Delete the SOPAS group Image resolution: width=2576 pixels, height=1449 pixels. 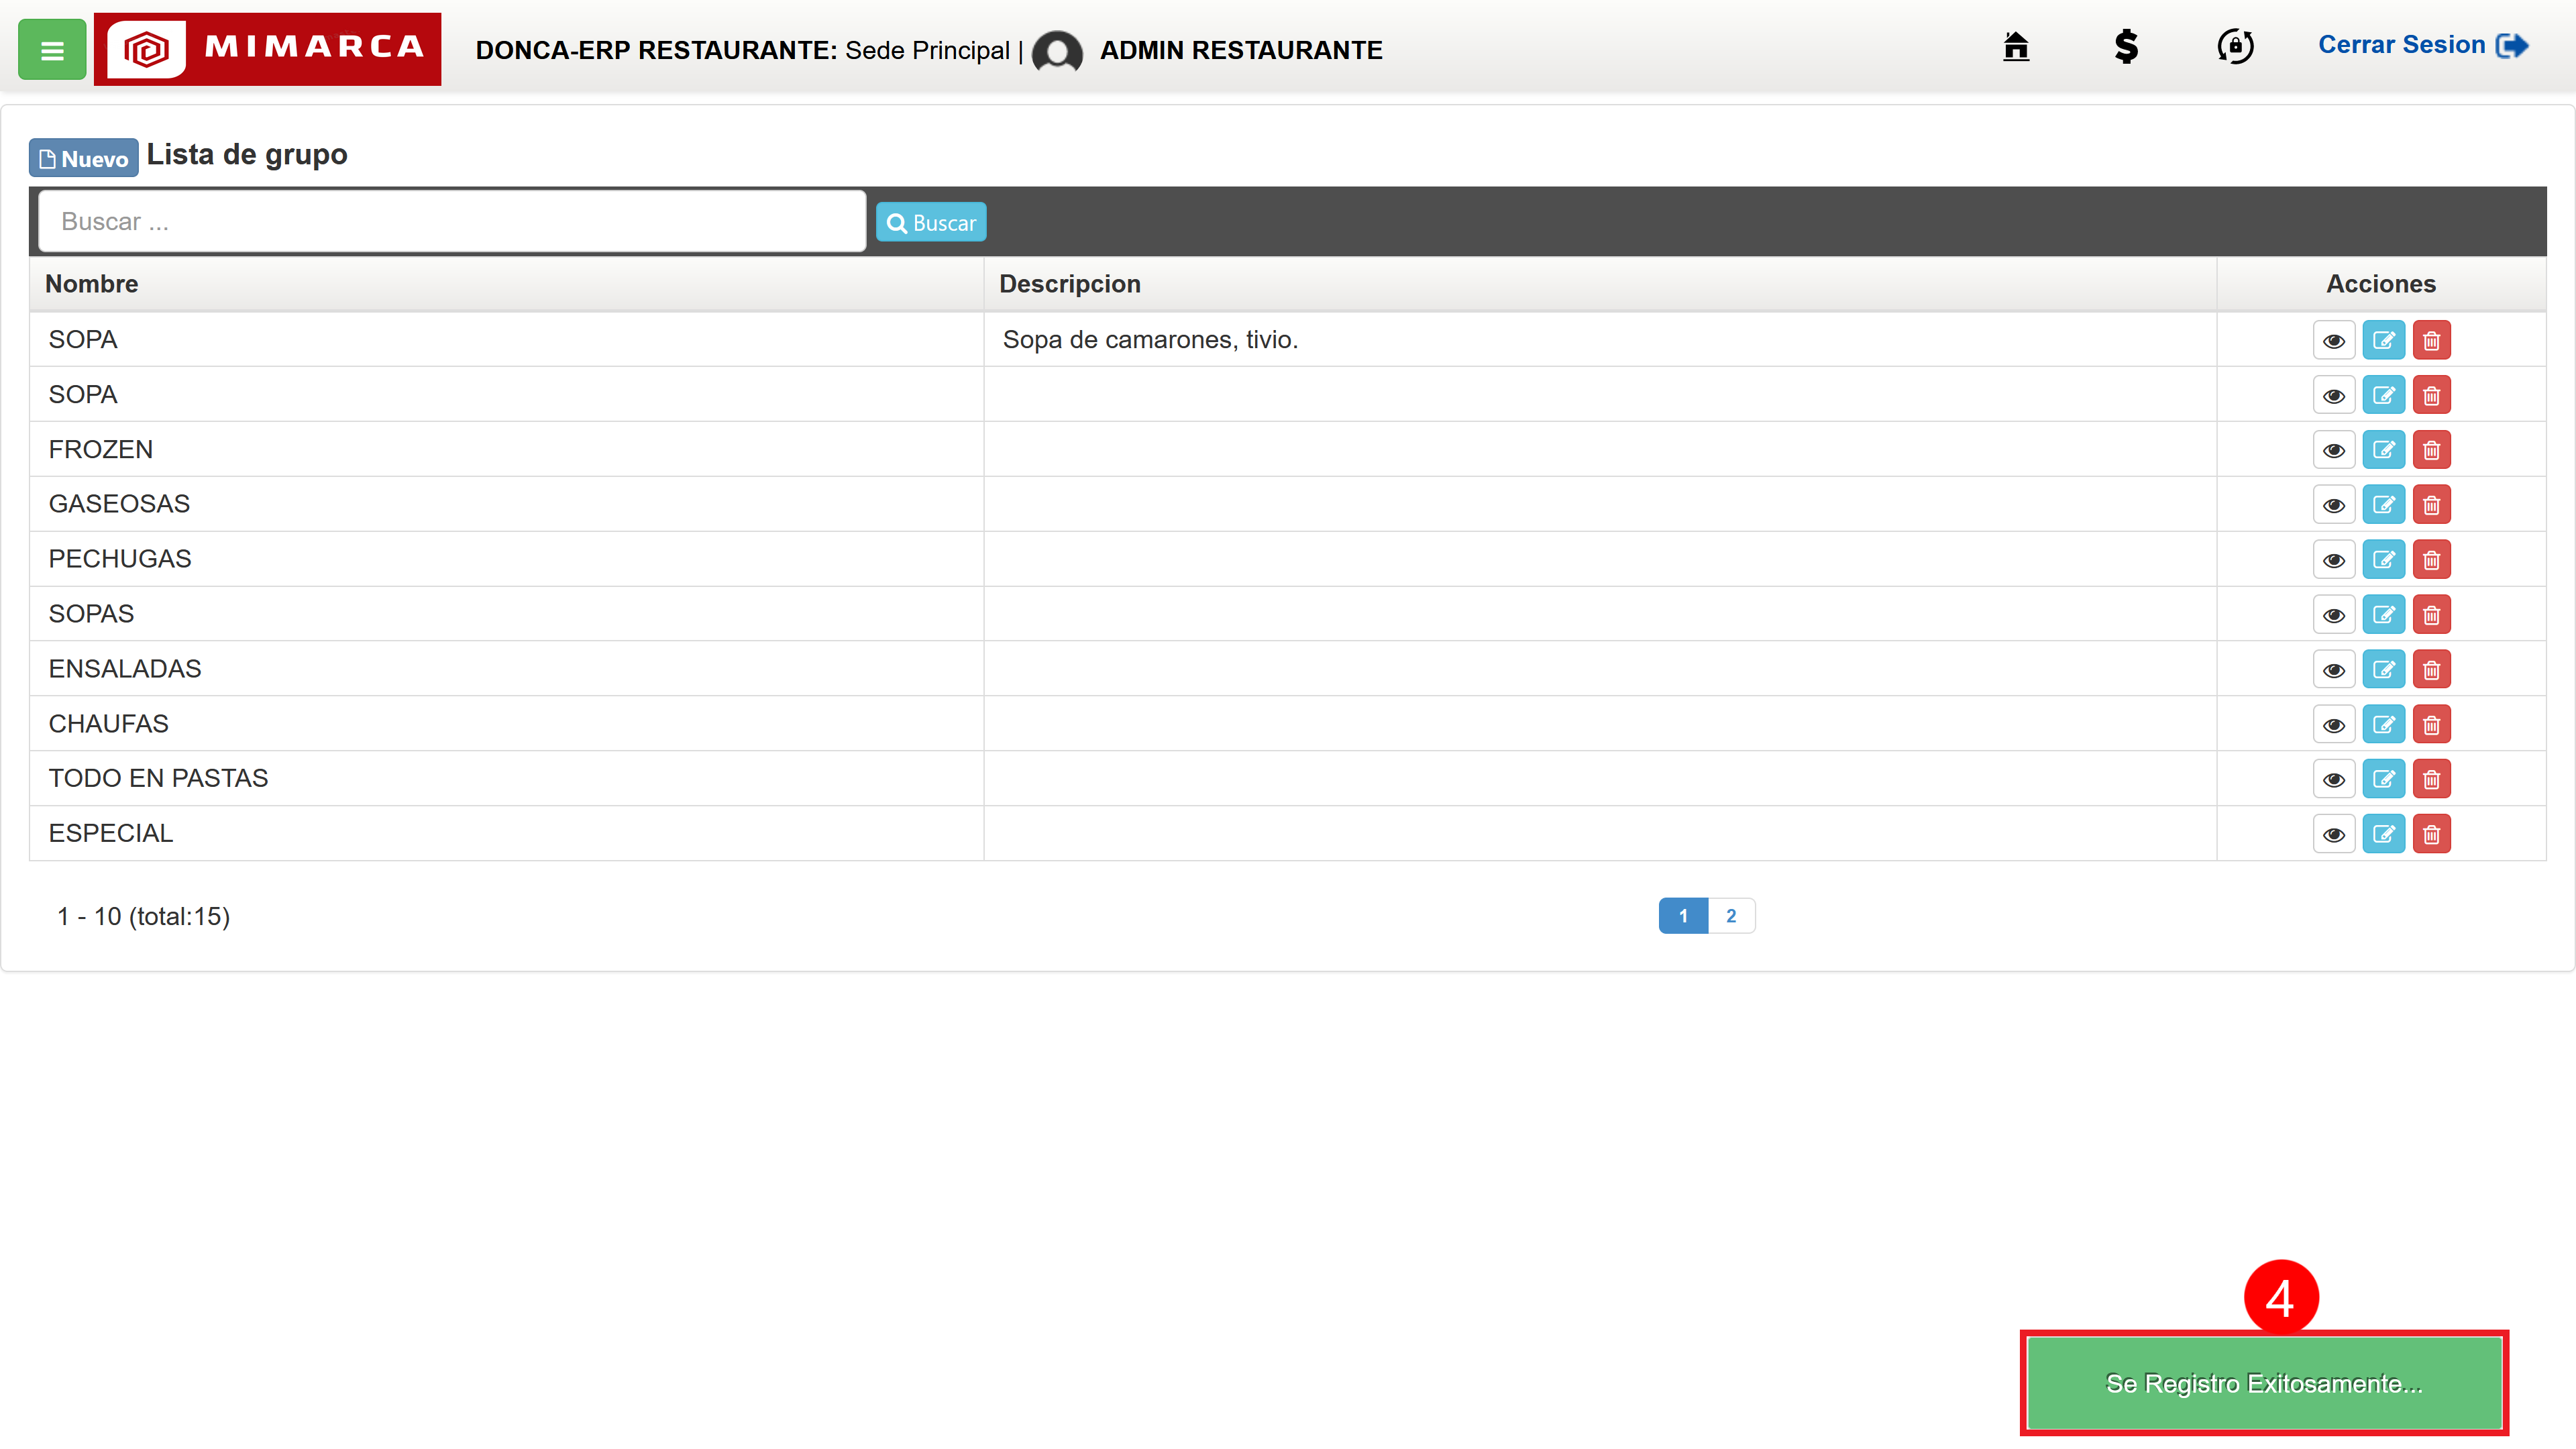click(2432, 615)
